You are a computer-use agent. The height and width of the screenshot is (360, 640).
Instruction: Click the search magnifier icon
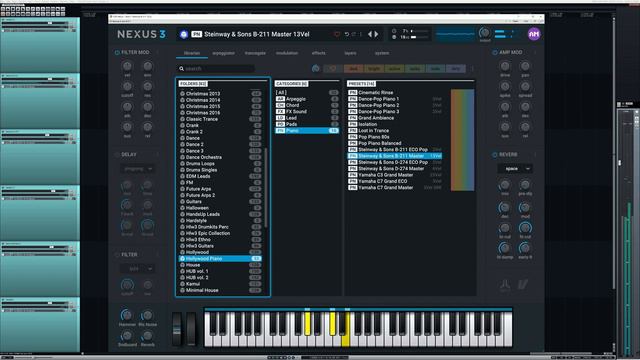pos(182,69)
